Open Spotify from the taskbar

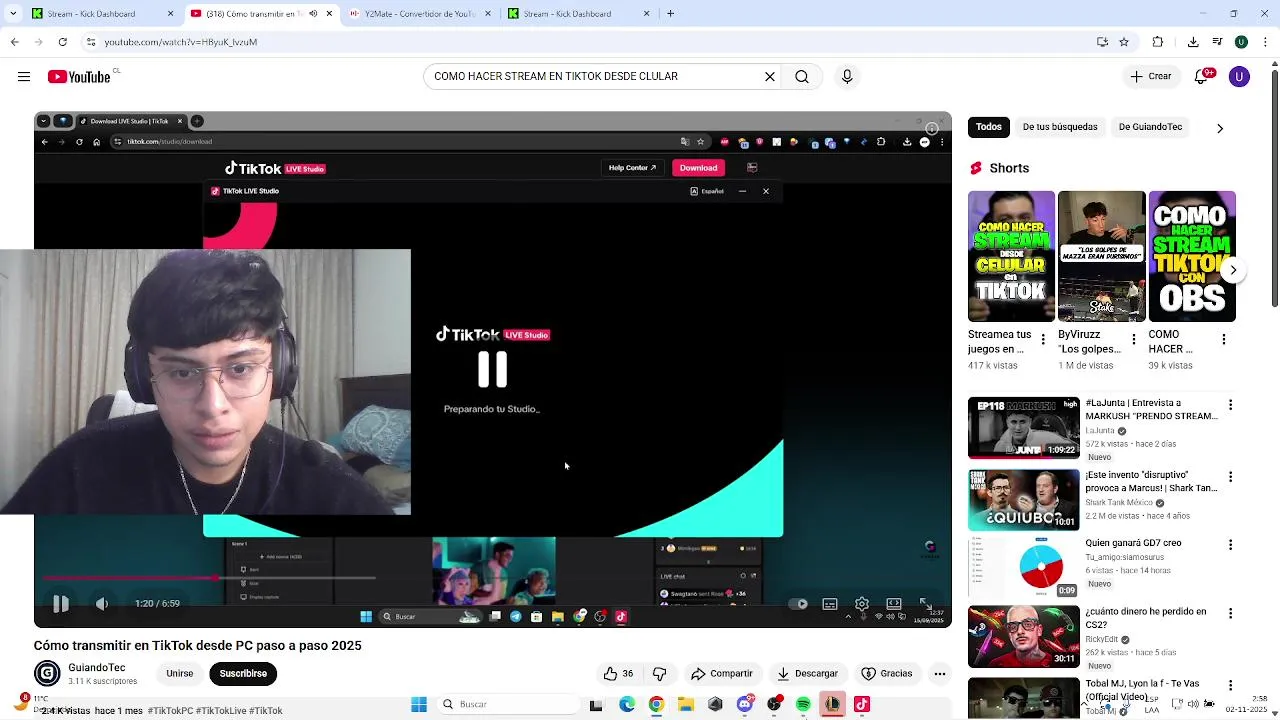[803, 705]
